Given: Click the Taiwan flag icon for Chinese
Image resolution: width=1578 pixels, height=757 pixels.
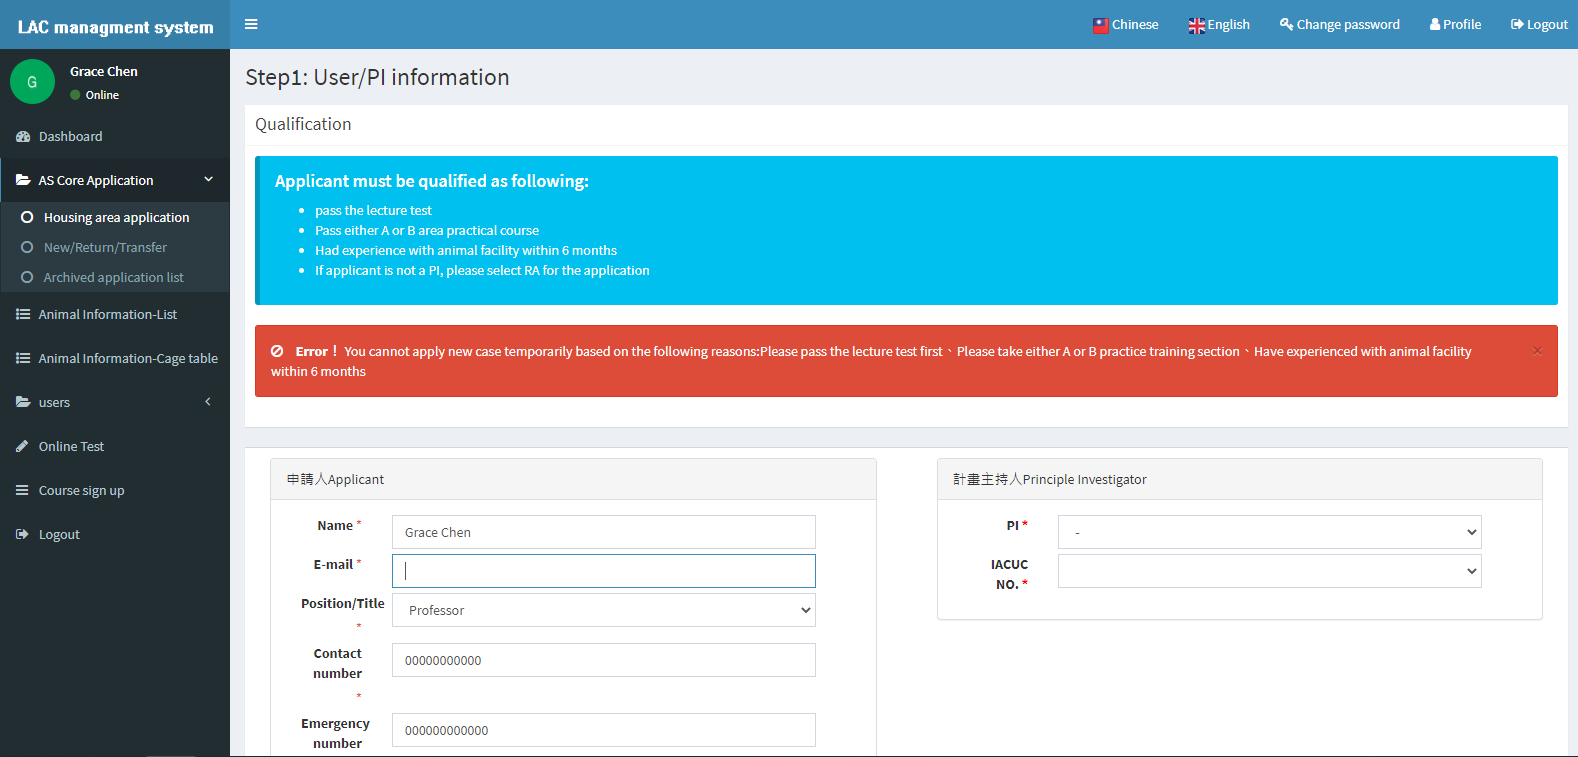Looking at the screenshot, I should (1101, 25).
